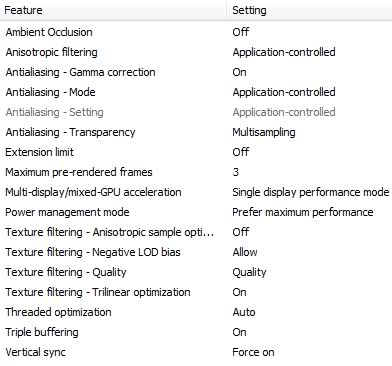Open the Anisotropic filtering setting value
Screen dimensions: 392x366
[x=284, y=52]
